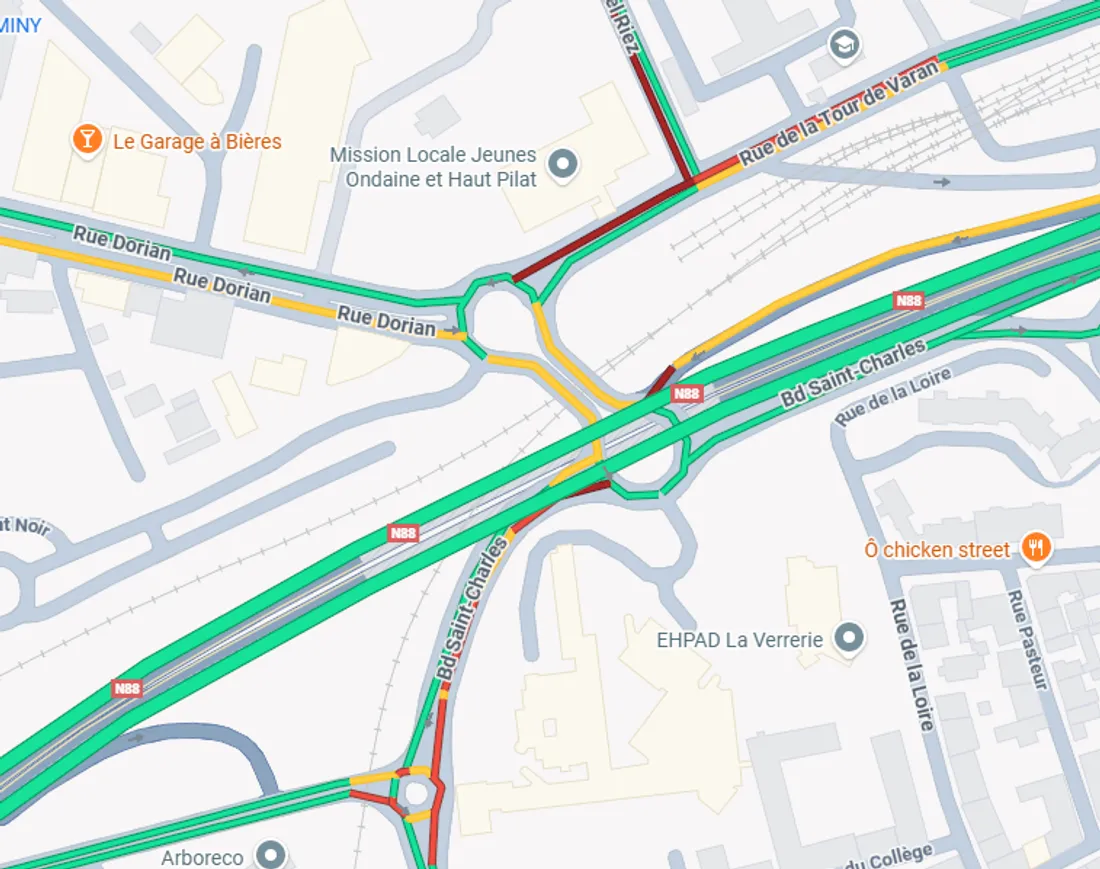This screenshot has width=1100, height=869.
Task: Click the Rue de la Tour de Varan label
Action: pyautogui.click(x=838, y=112)
